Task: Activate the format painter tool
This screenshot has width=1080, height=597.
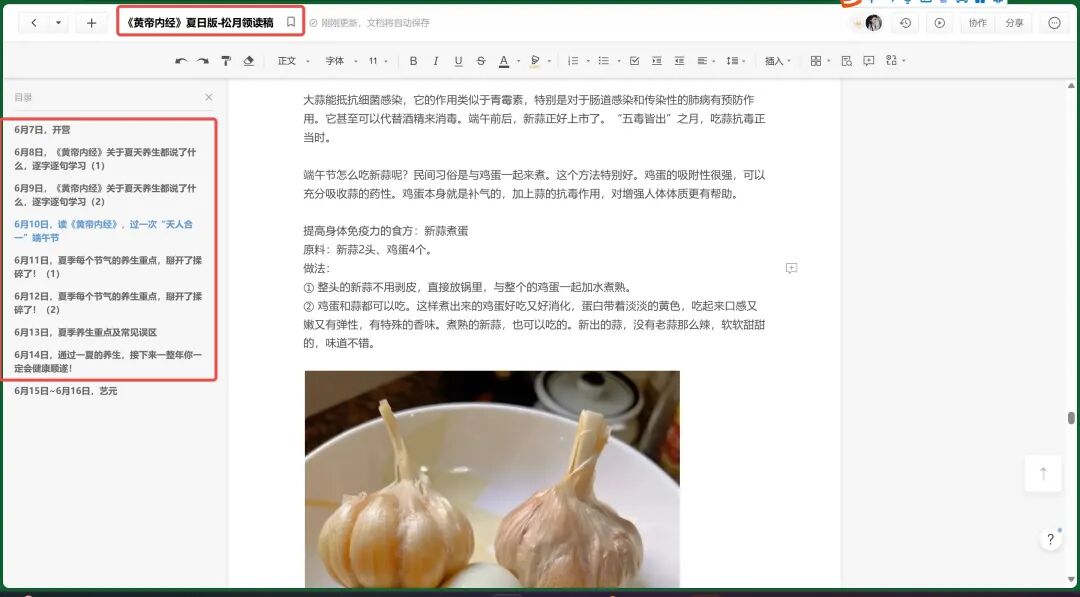Action: pyautogui.click(x=226, y=61)
